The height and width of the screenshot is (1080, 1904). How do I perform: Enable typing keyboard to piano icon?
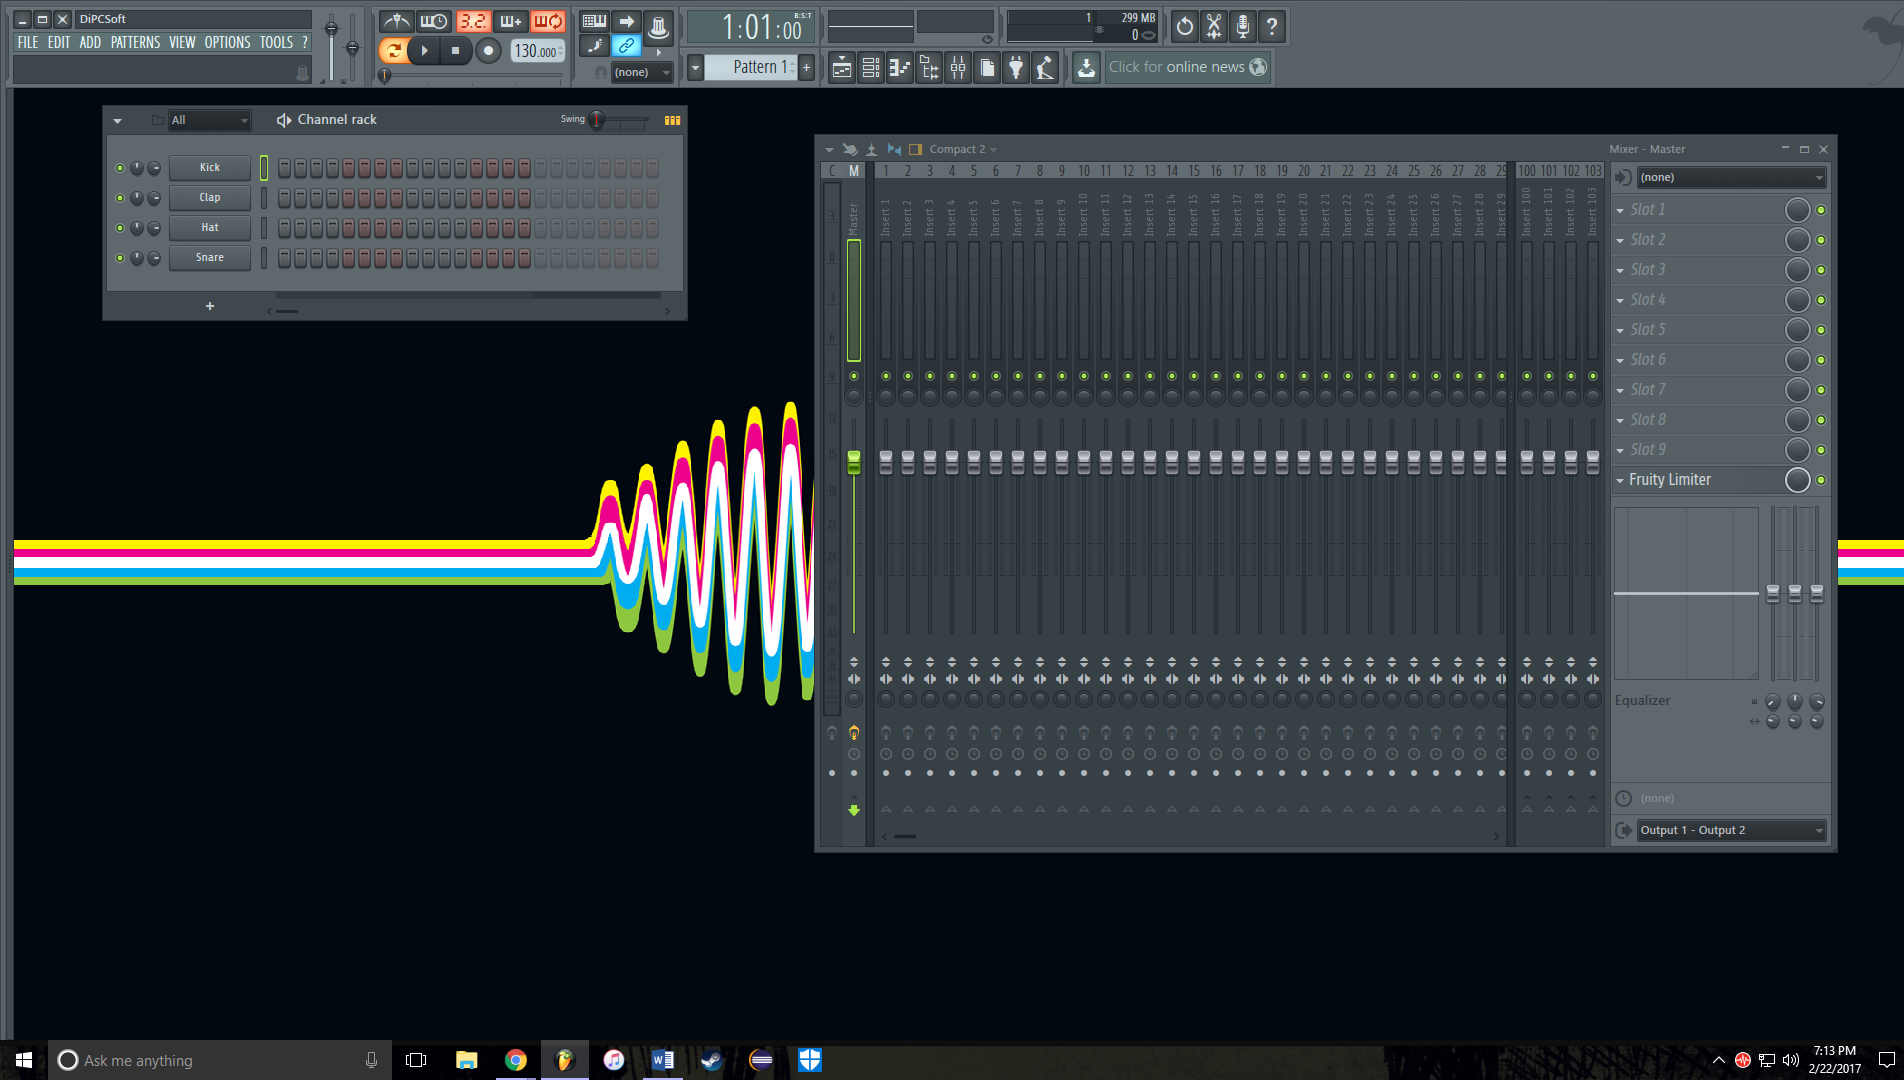click(x=594, y=20)
